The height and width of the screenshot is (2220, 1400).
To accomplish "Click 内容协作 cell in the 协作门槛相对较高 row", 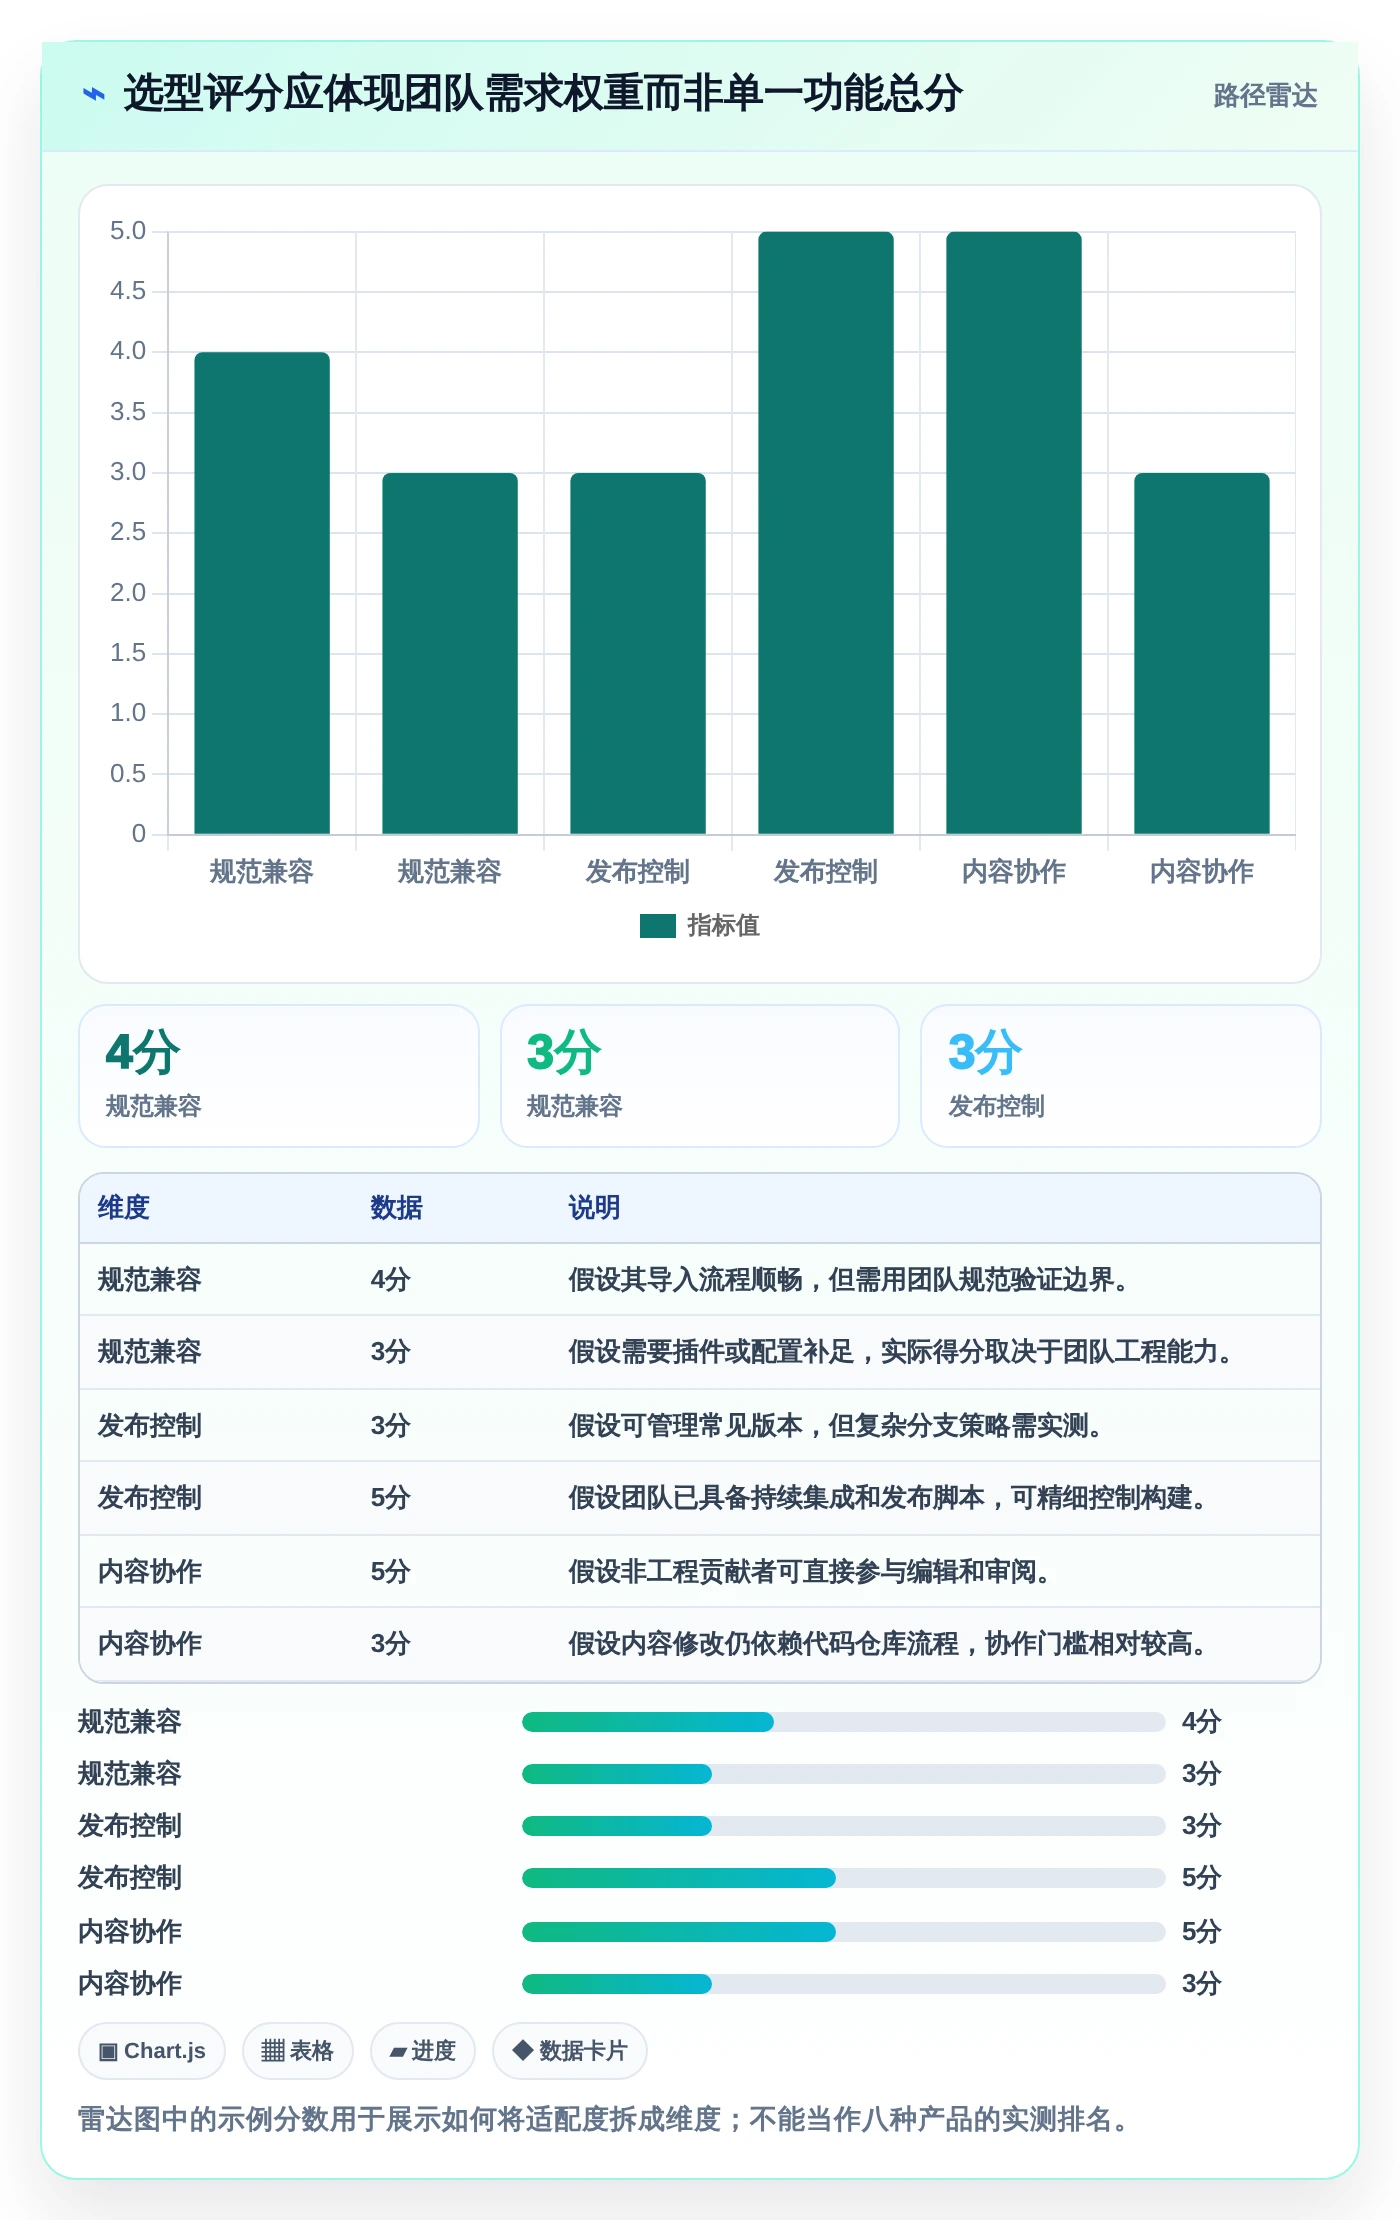I will pos(150,1644).
